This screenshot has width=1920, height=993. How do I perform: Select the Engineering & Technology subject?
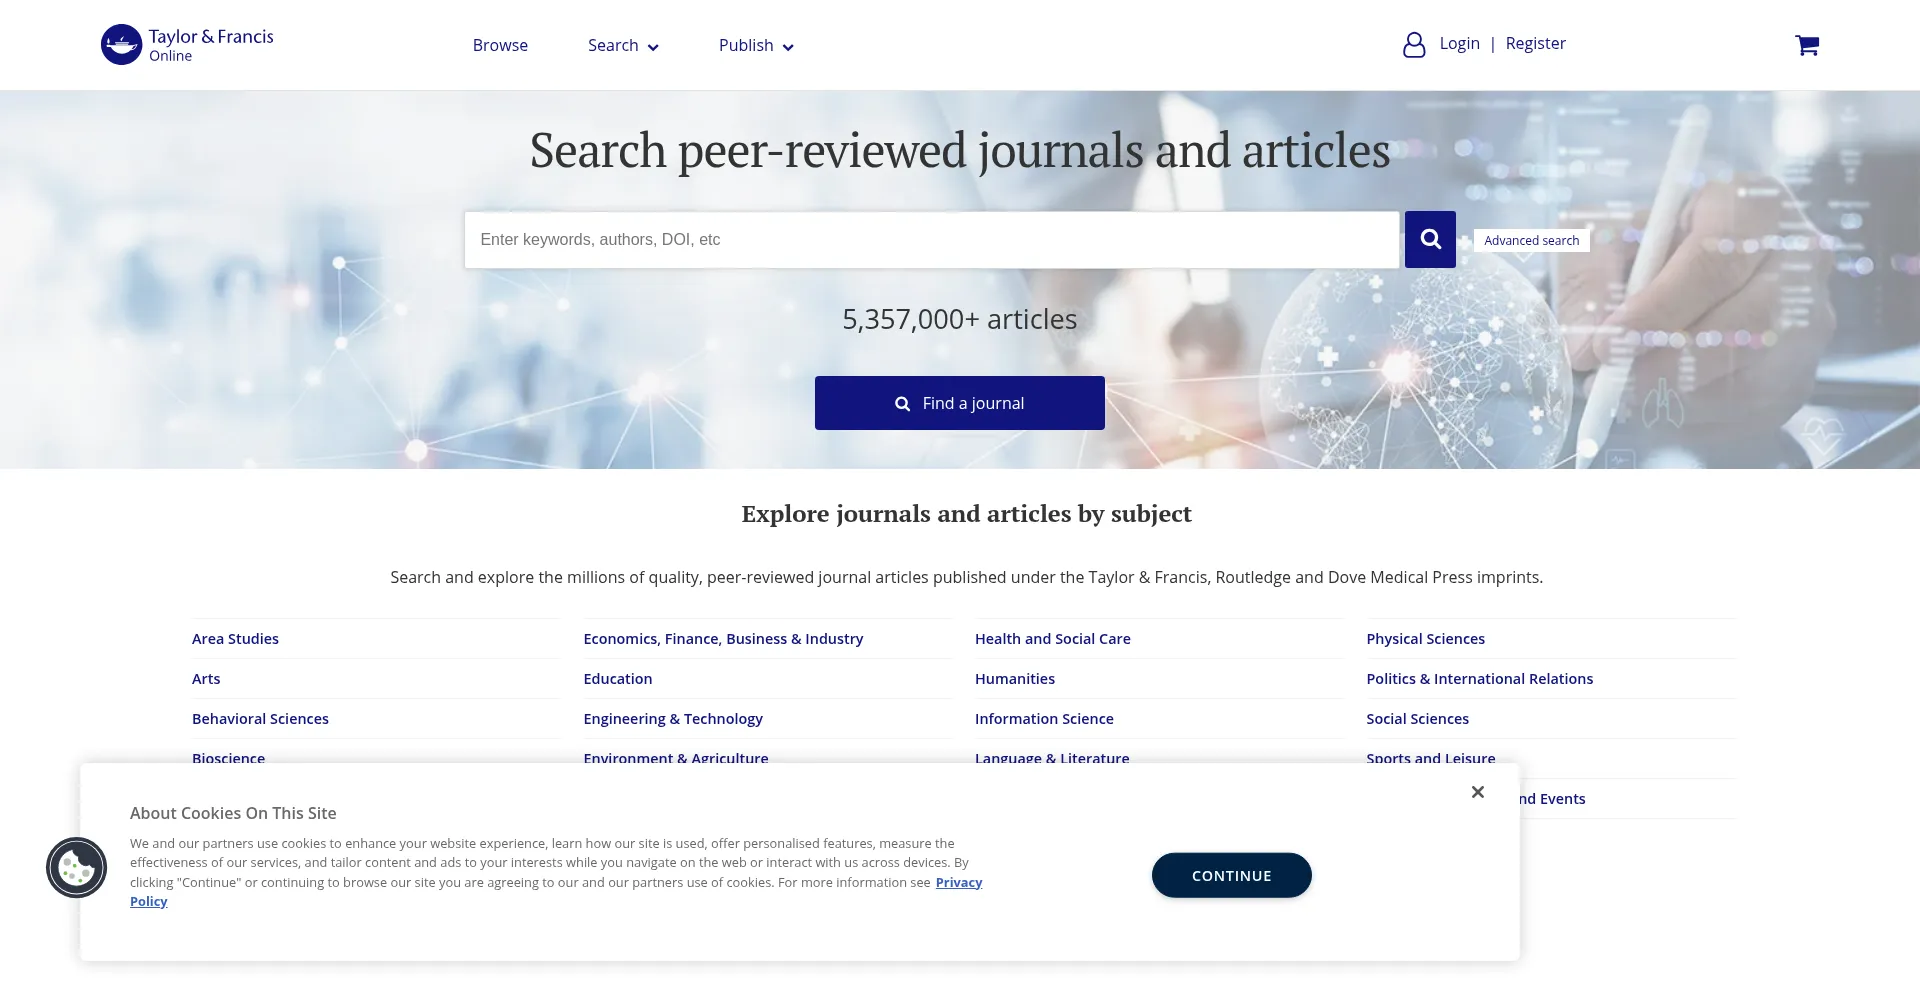click(x=672, y=719)
